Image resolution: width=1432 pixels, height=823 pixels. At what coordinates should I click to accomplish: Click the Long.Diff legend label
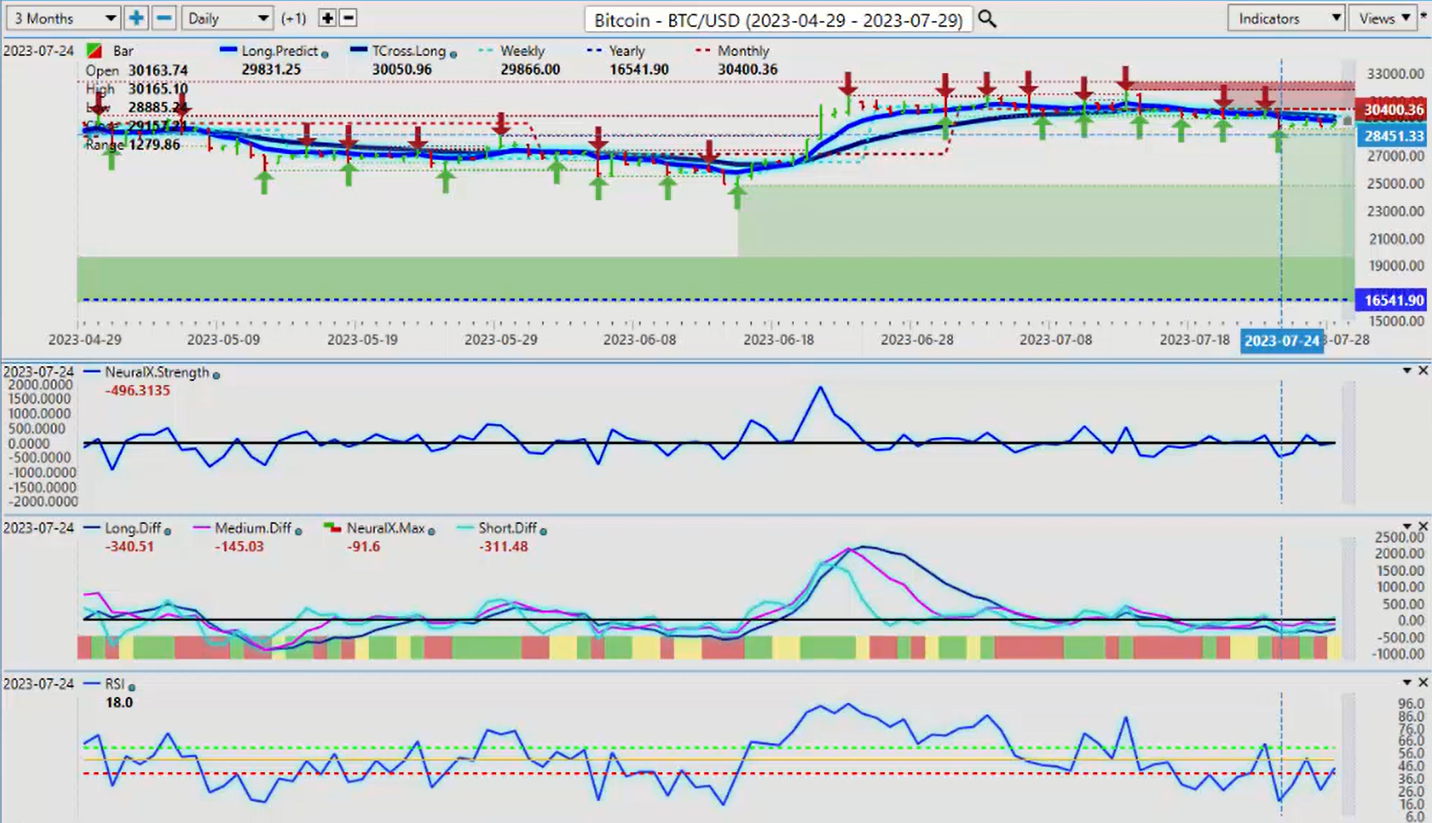134,527
